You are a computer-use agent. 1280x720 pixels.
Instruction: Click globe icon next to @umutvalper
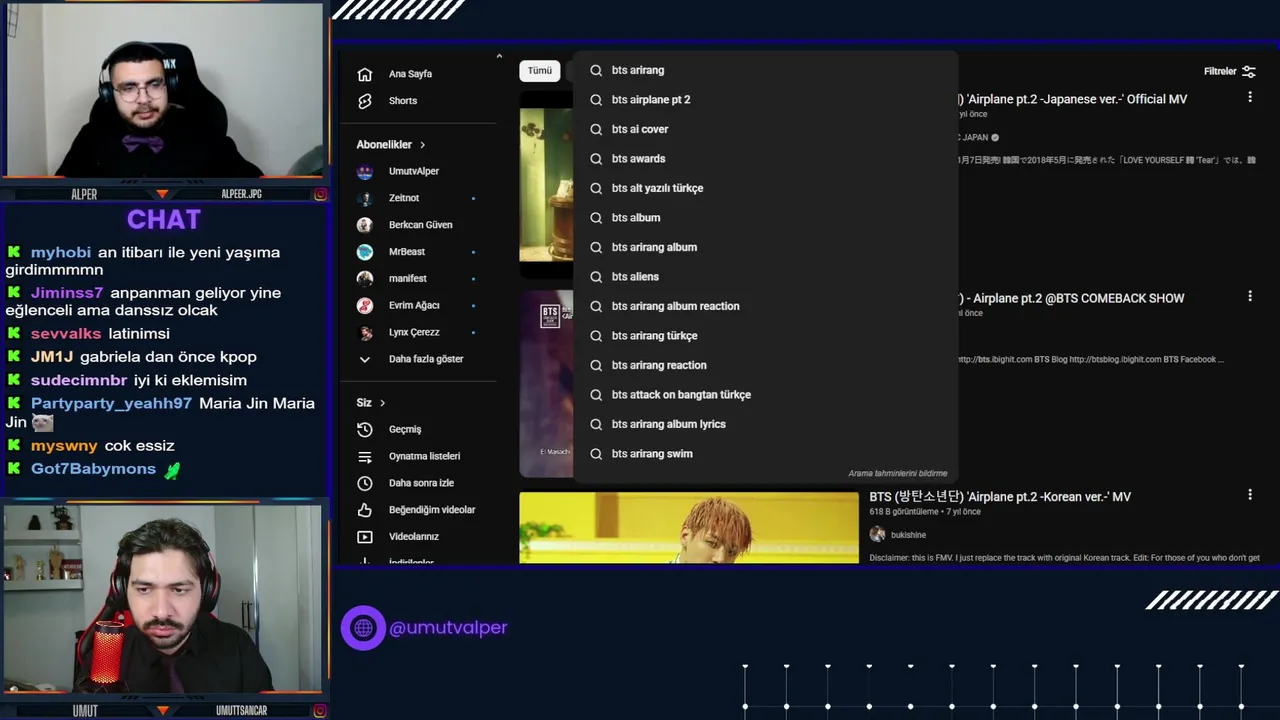click(x=363, y=628)
